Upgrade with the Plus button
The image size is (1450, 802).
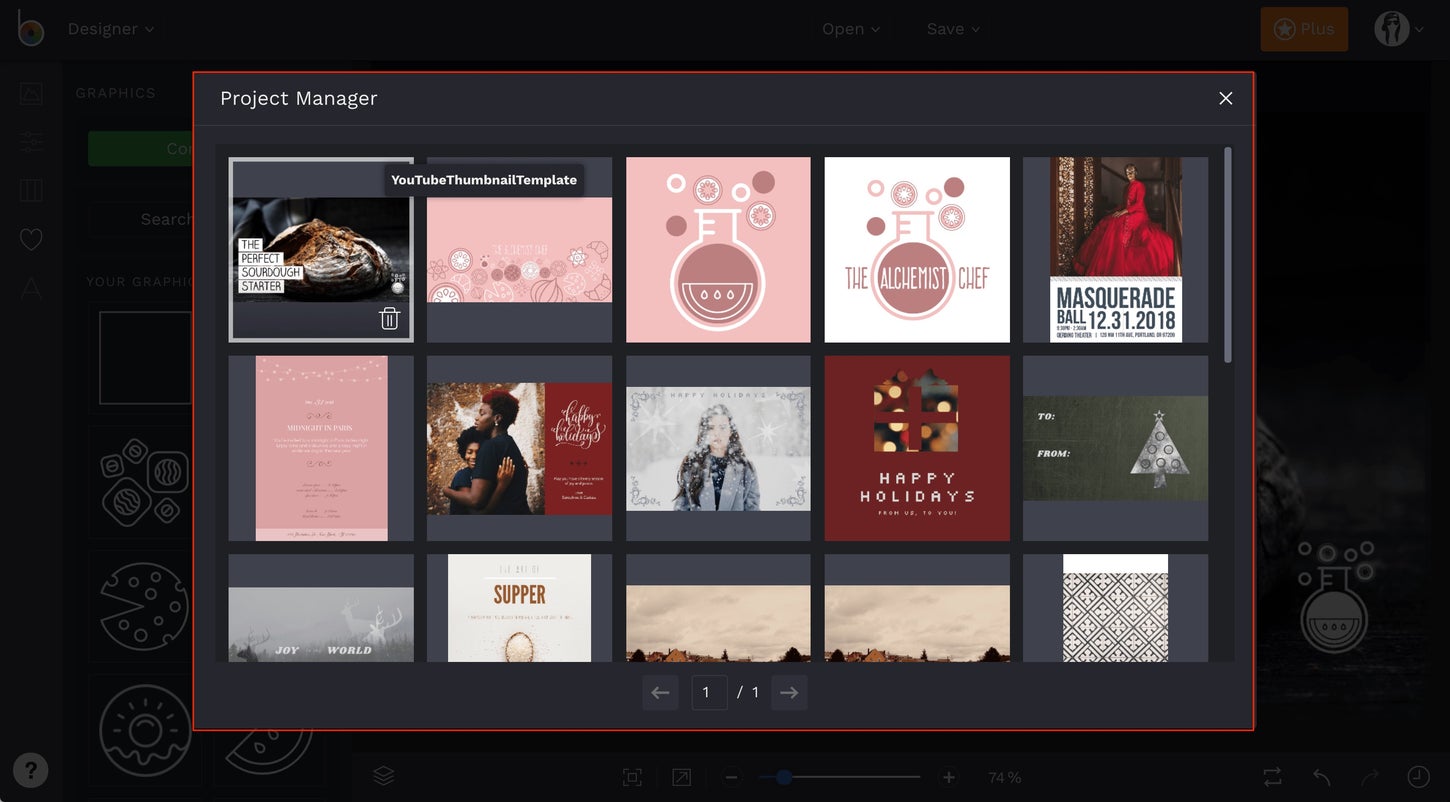tap(1303, 28)
